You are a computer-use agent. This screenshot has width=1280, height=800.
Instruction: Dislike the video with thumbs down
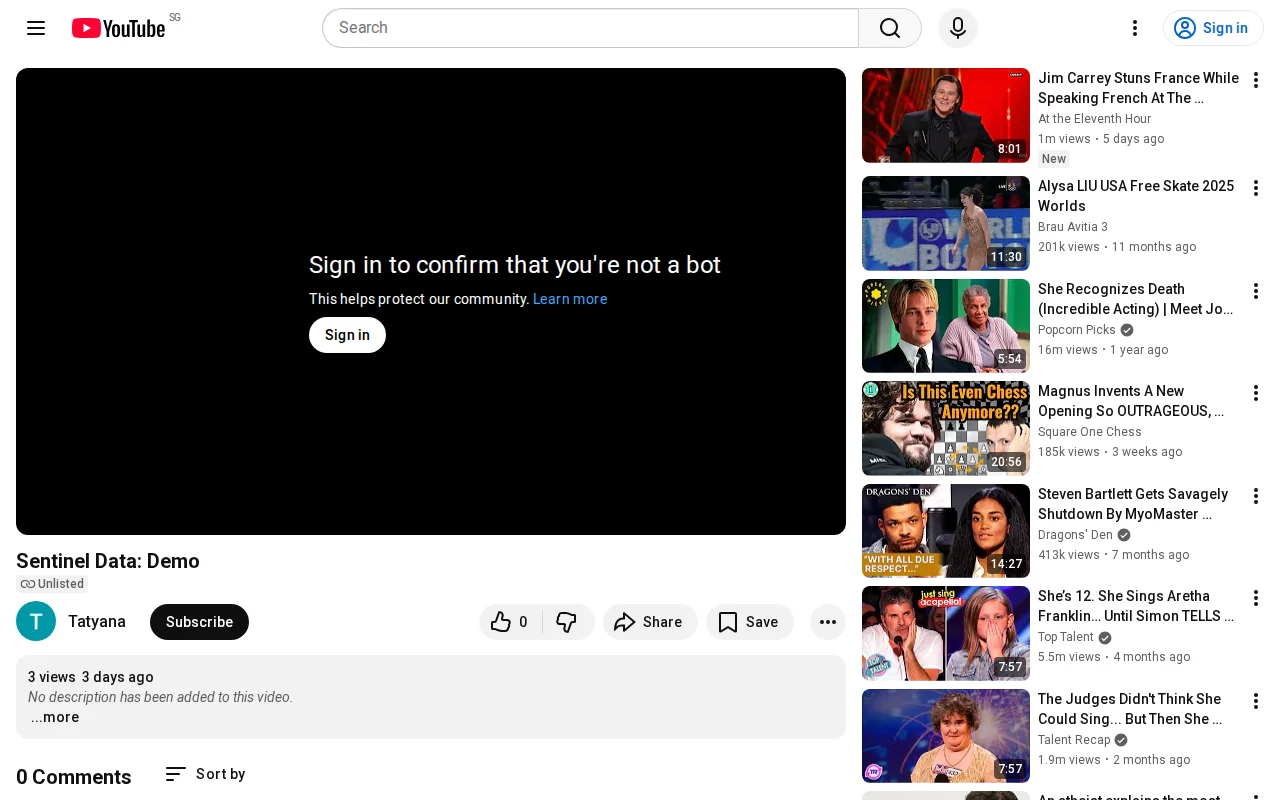(x=568, y=622)
